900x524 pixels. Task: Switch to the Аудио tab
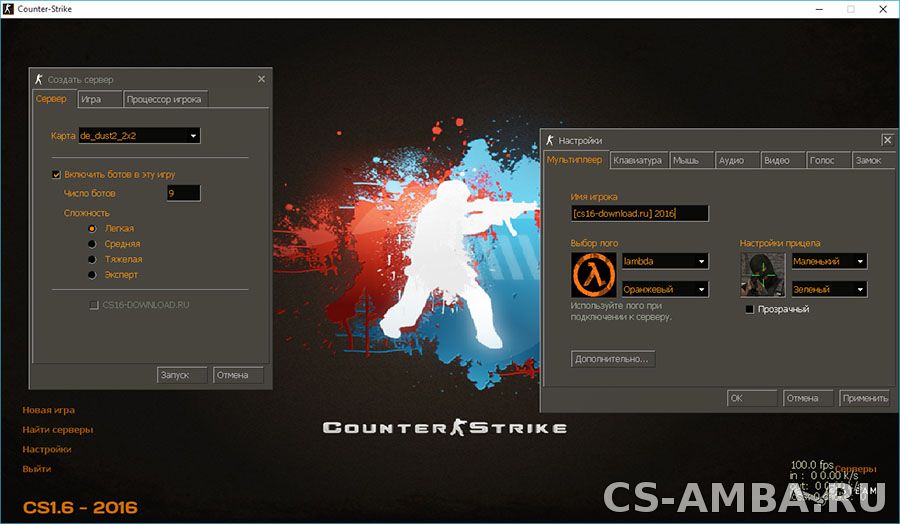click(738, 161)
